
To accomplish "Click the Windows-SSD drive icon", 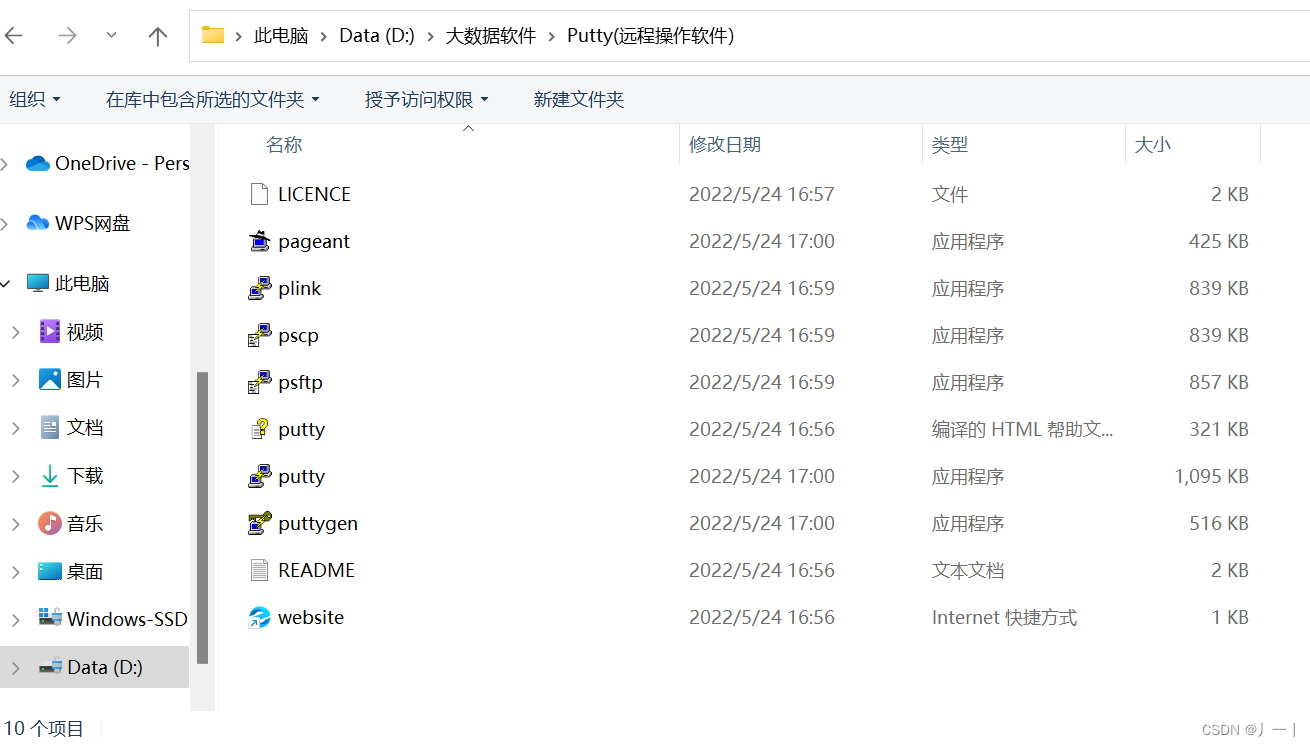I will pos(50,617).
